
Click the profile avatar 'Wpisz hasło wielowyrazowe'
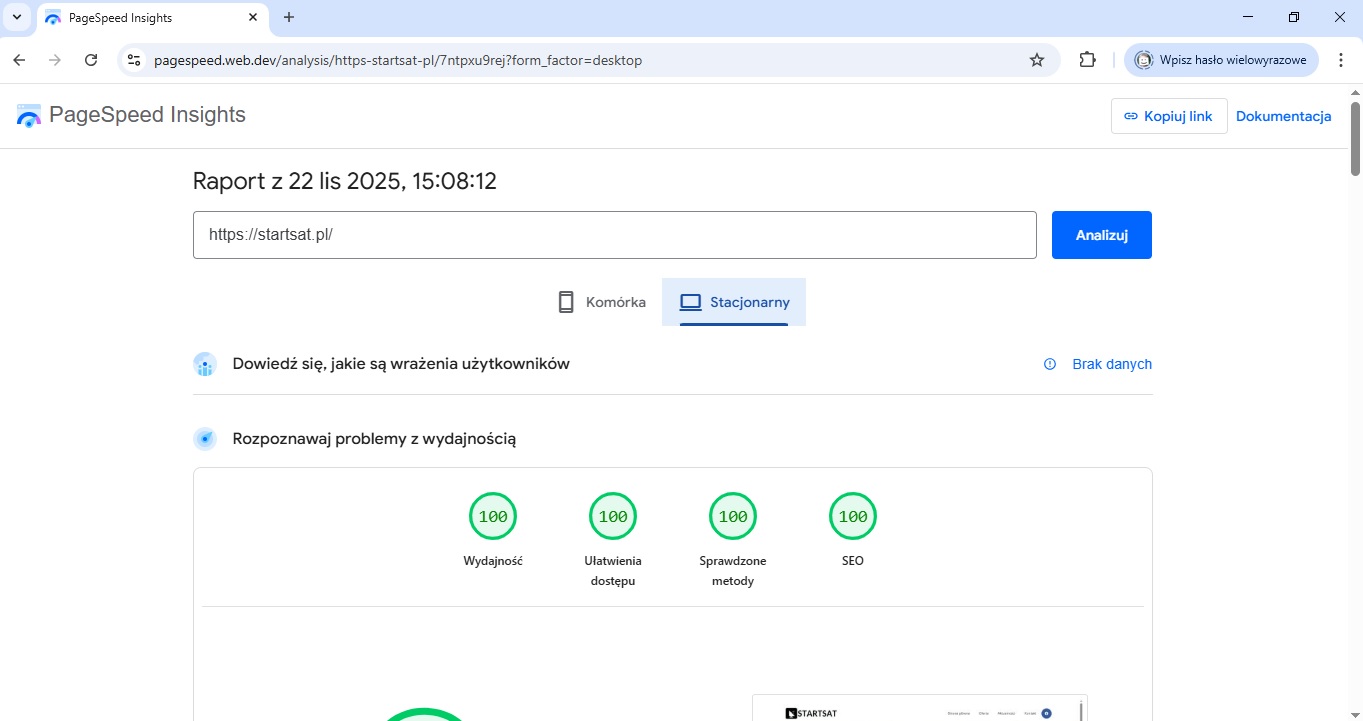coord(1221,60)
